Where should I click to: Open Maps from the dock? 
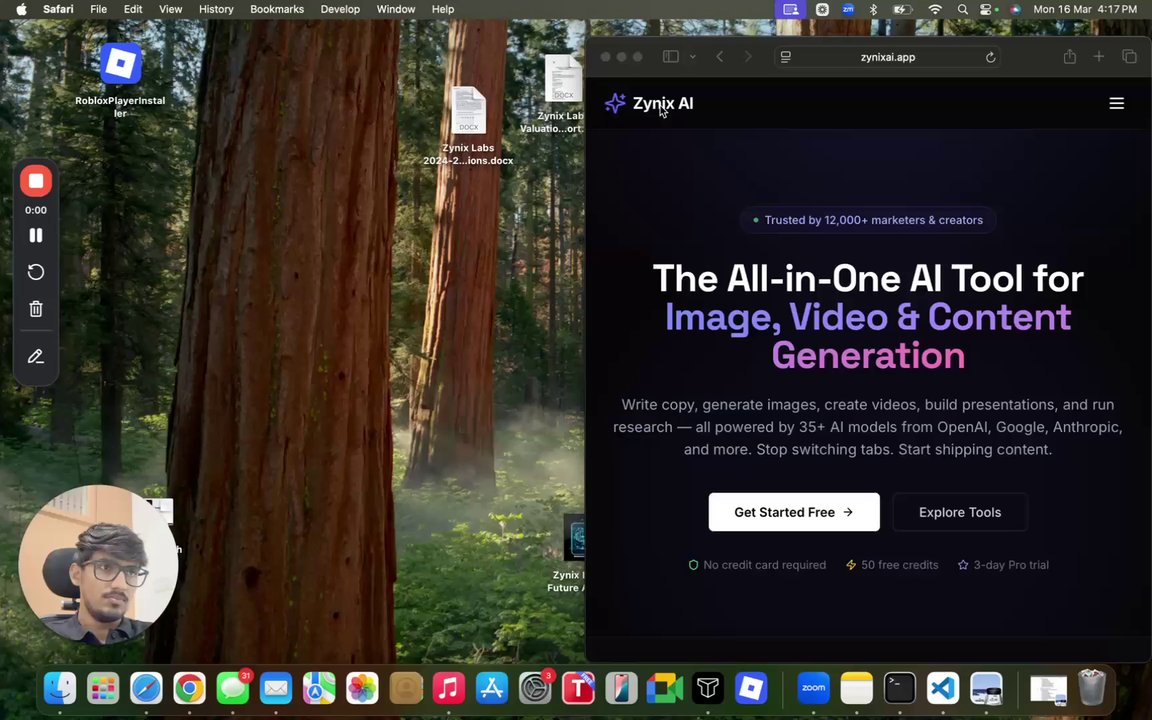[x=319, y=688]
